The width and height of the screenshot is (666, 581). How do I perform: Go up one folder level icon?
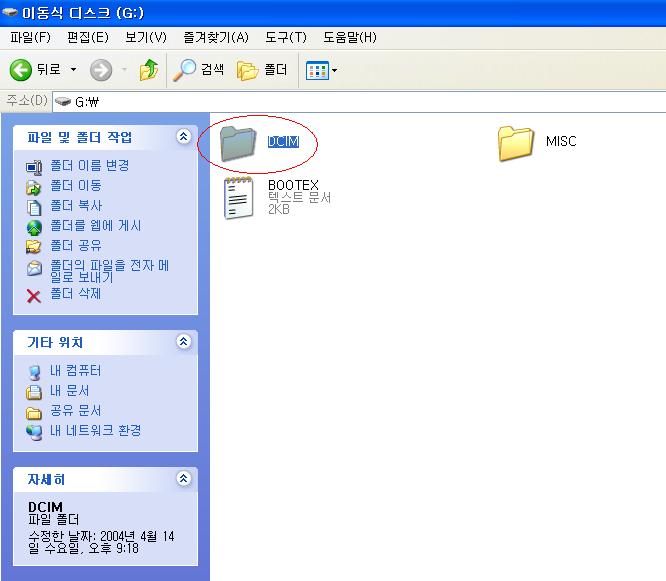(149, 70)
